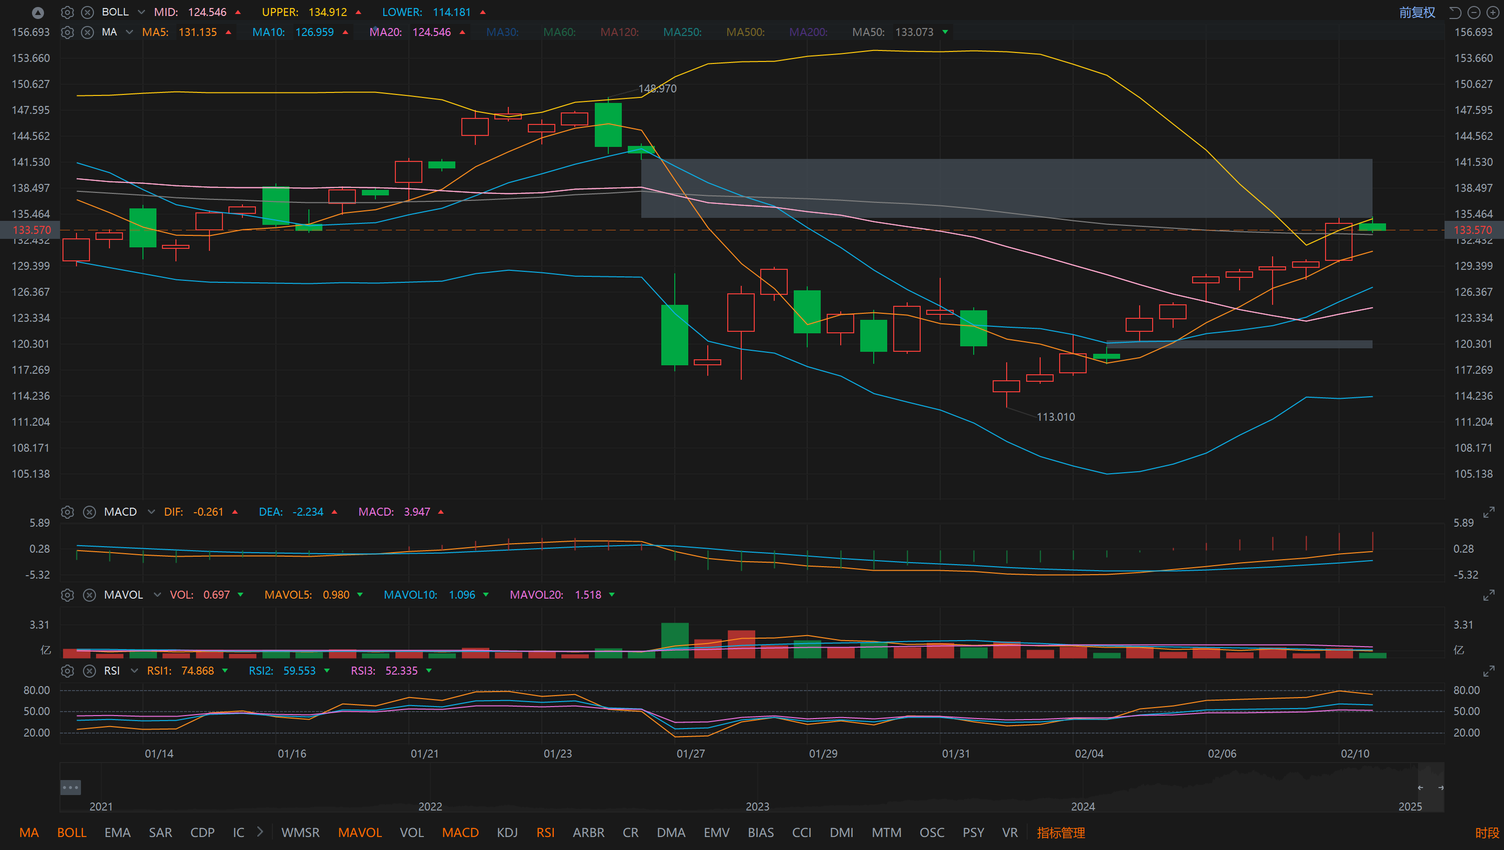1504x850 pixels.
Task: Toggle the MA200 line visibility
Action: coord(808,32)
